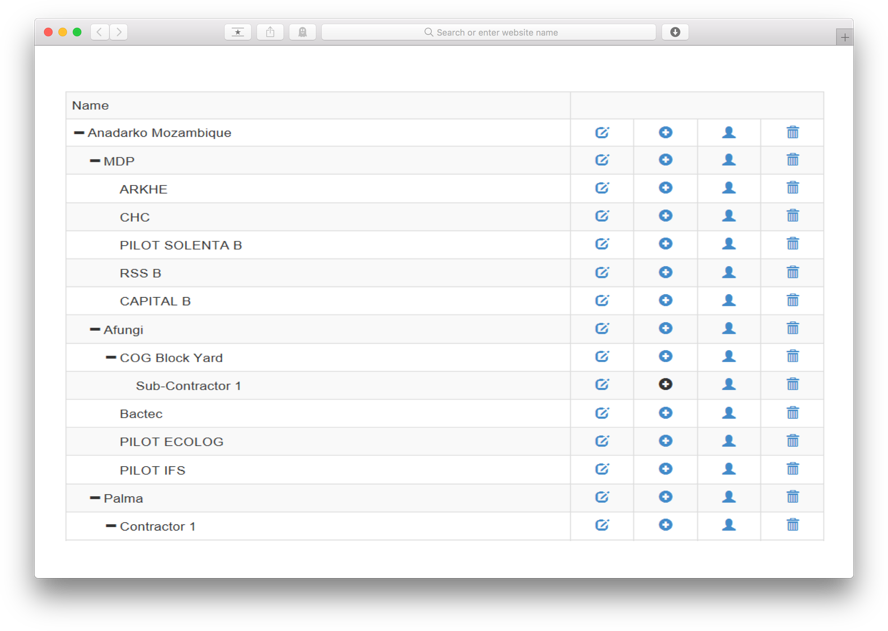Viewport: 888px width, 631px height.
Task: Delete the Palma row
Action: pyautogui.click(x=793, y=497)
